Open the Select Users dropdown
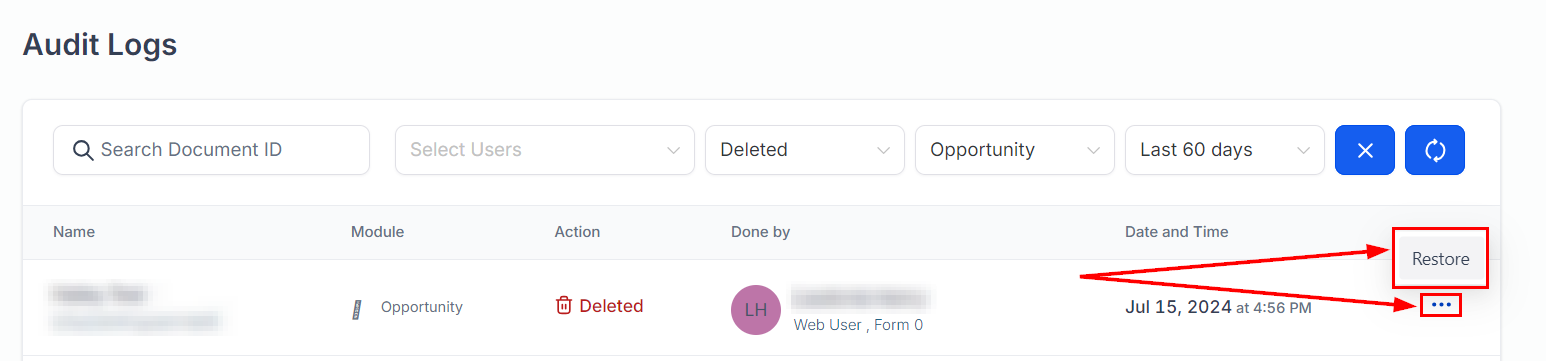Viewport: 1546px width, 361px height. click(x=545, y=150)
